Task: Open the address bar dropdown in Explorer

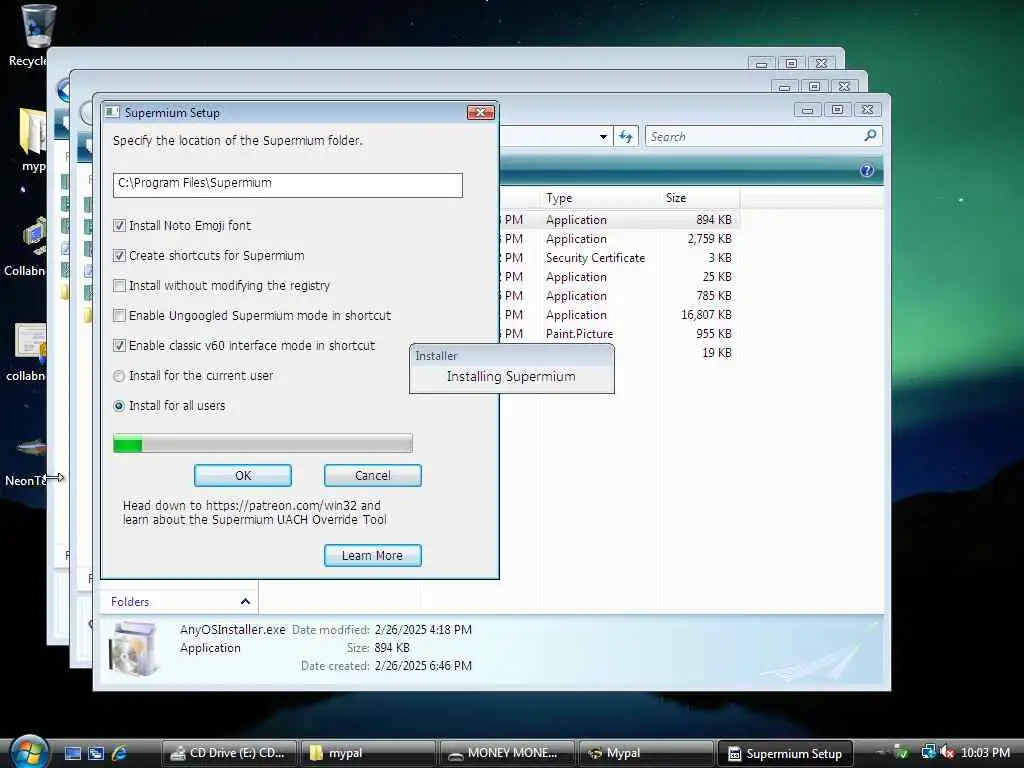Action: coord(603,136)
